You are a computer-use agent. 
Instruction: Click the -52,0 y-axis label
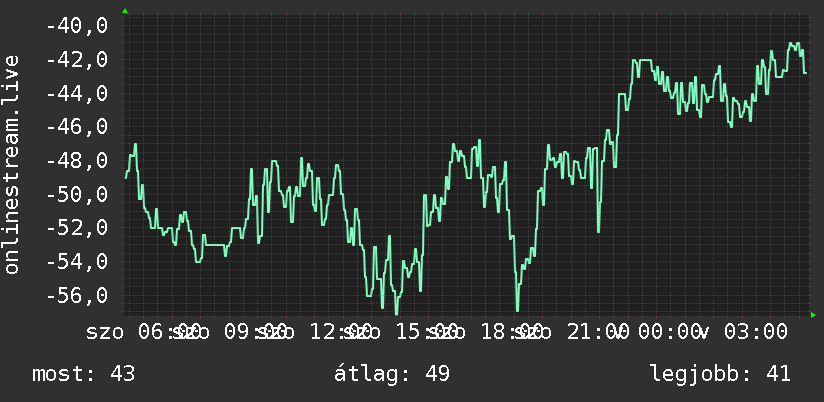[77, 228]
